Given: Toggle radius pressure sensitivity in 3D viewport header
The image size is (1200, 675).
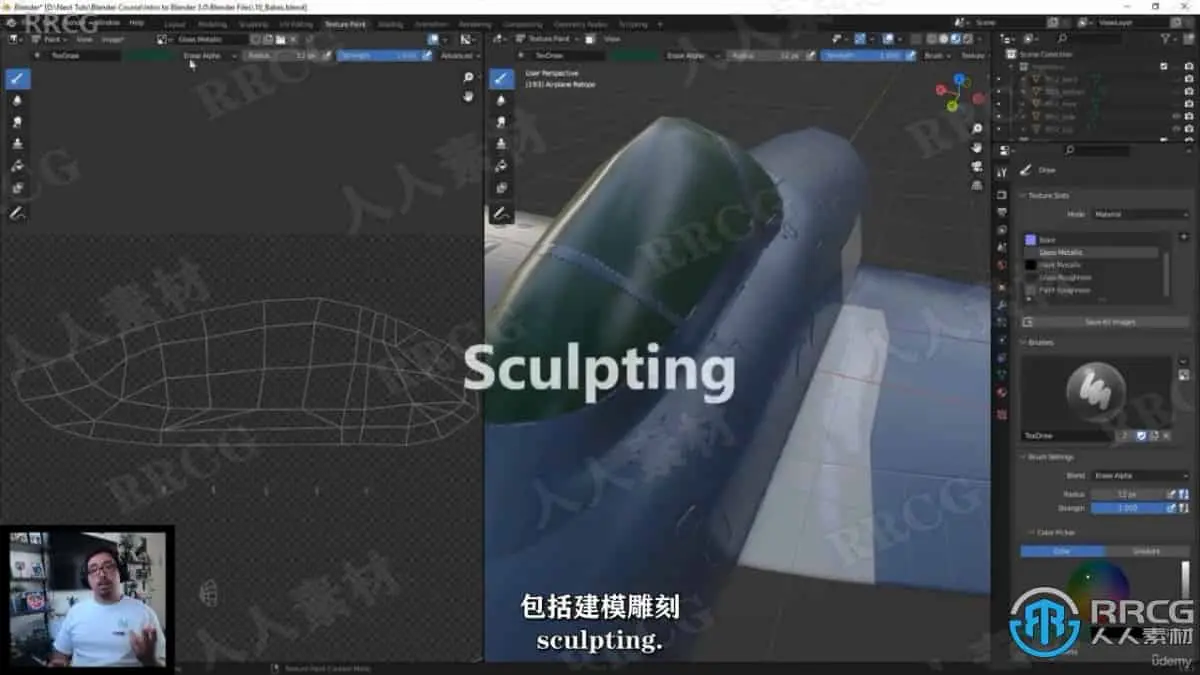Looking at the screenshot, I should coord(811,56).
